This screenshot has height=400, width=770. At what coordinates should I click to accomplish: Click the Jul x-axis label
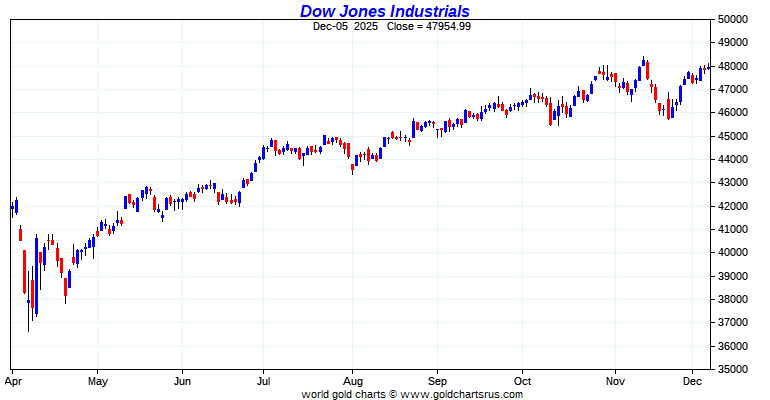[264, 382]
